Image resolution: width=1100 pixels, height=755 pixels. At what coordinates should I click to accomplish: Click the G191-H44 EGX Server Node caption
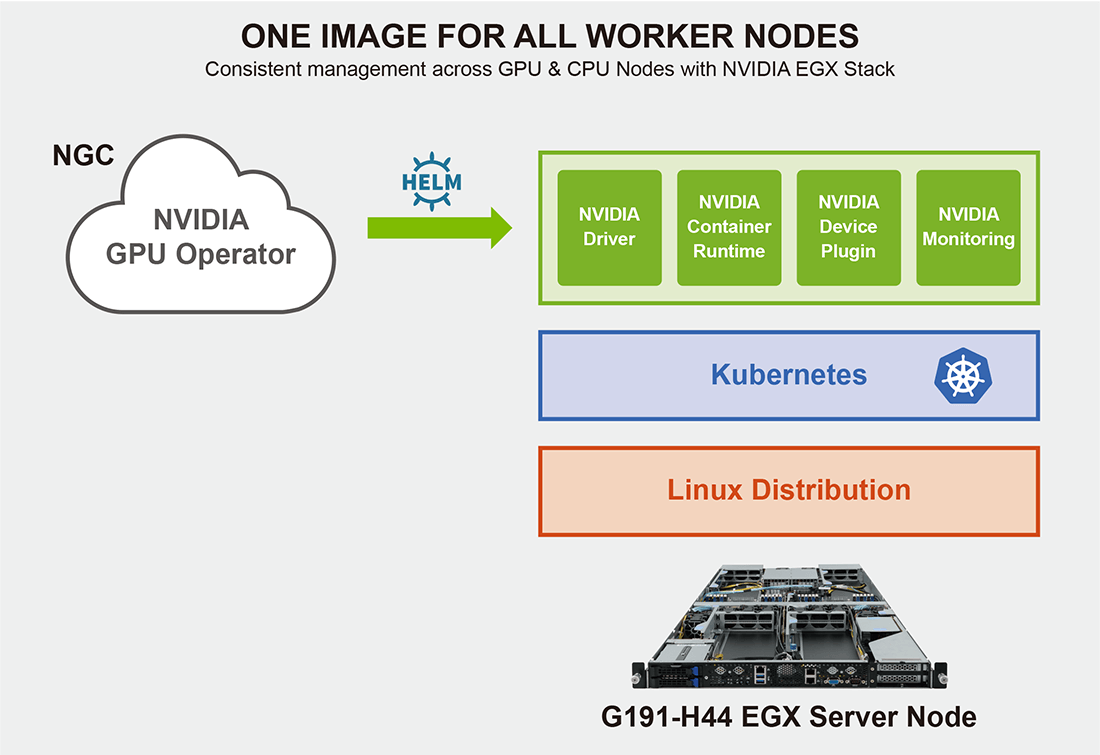pos(788,717)
